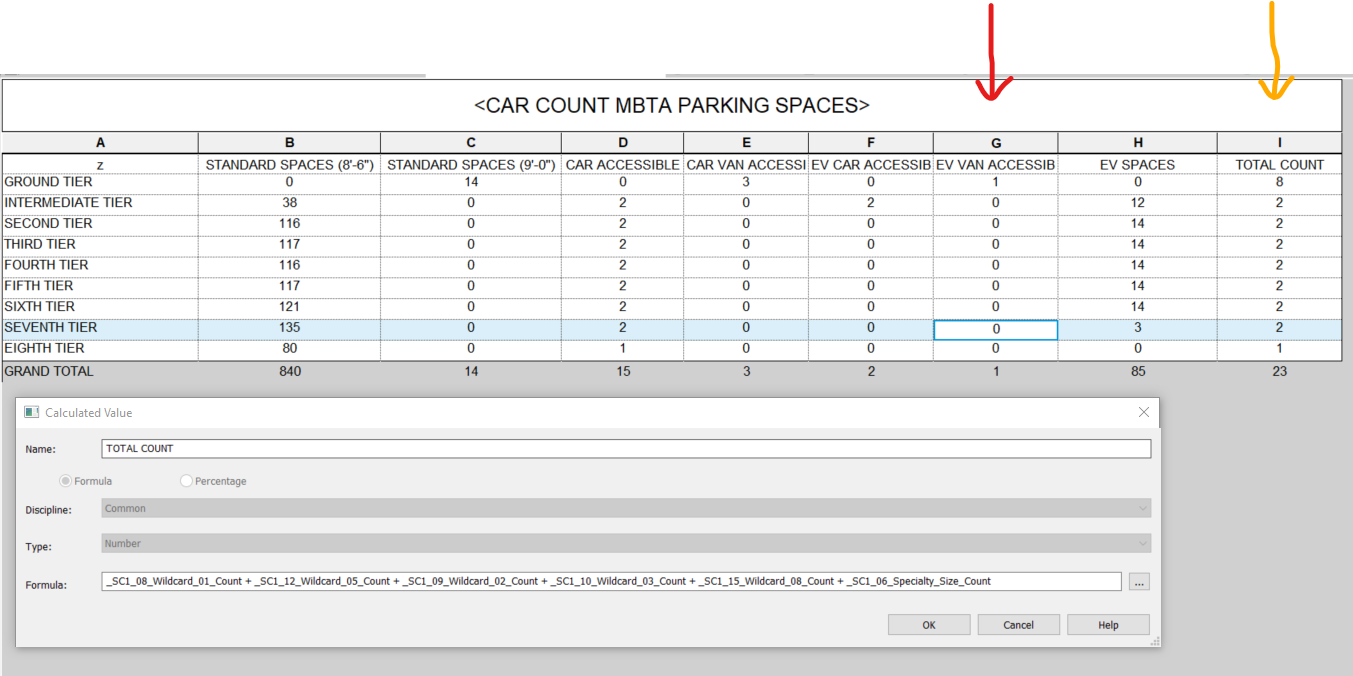Expand the Discipline combo box chevron

tap(1141, 509)
